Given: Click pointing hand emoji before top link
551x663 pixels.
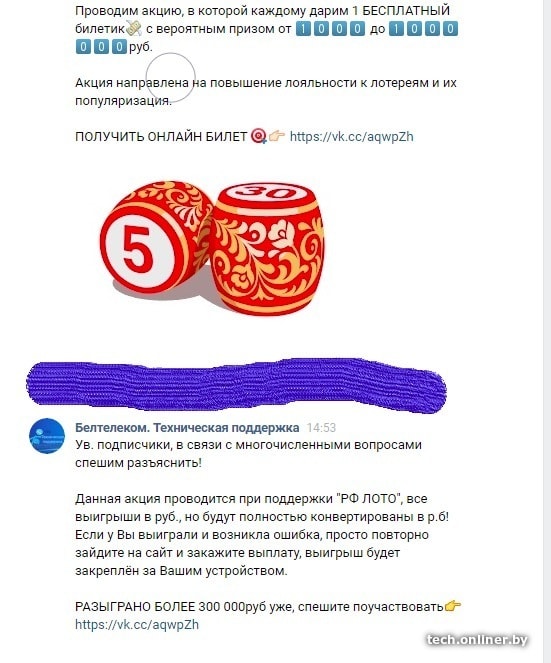Looking at the screenshot, I should point(277,136).
